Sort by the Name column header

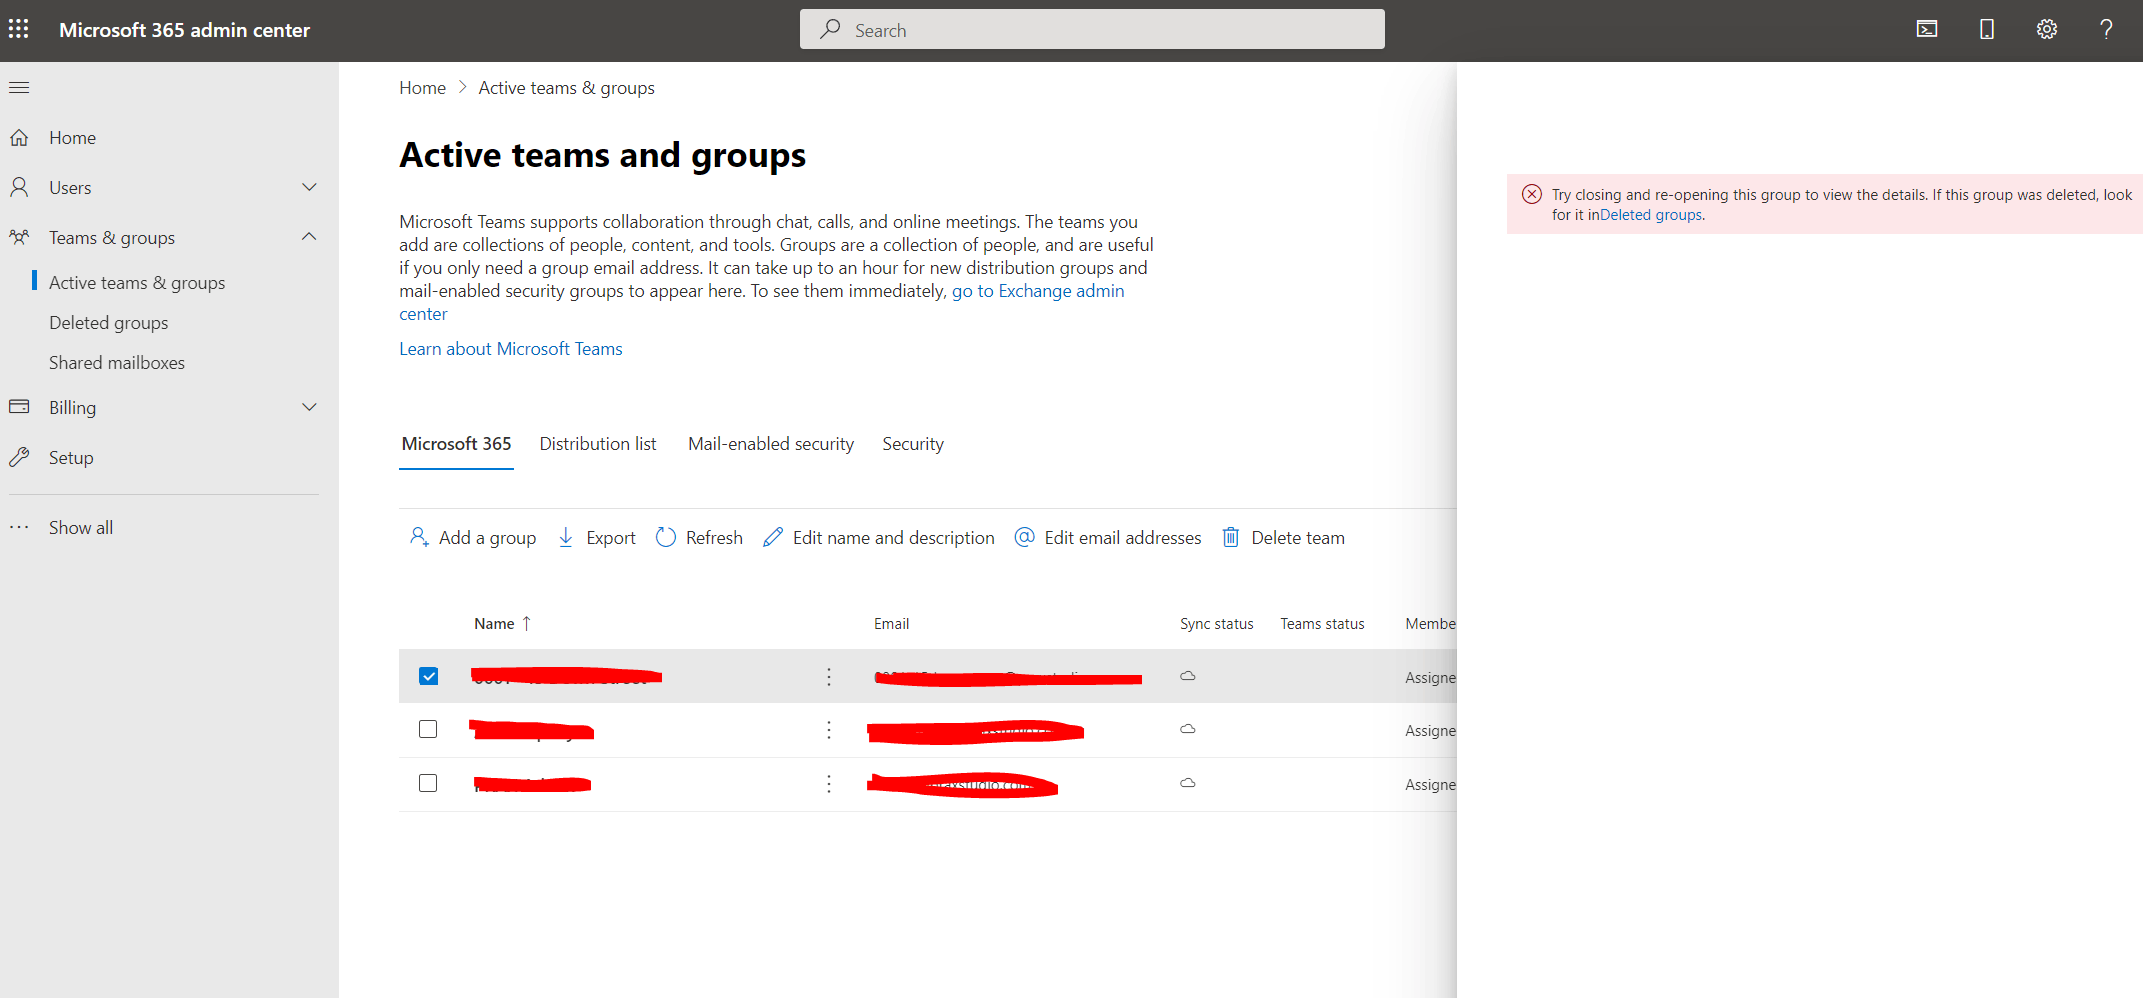503,624
